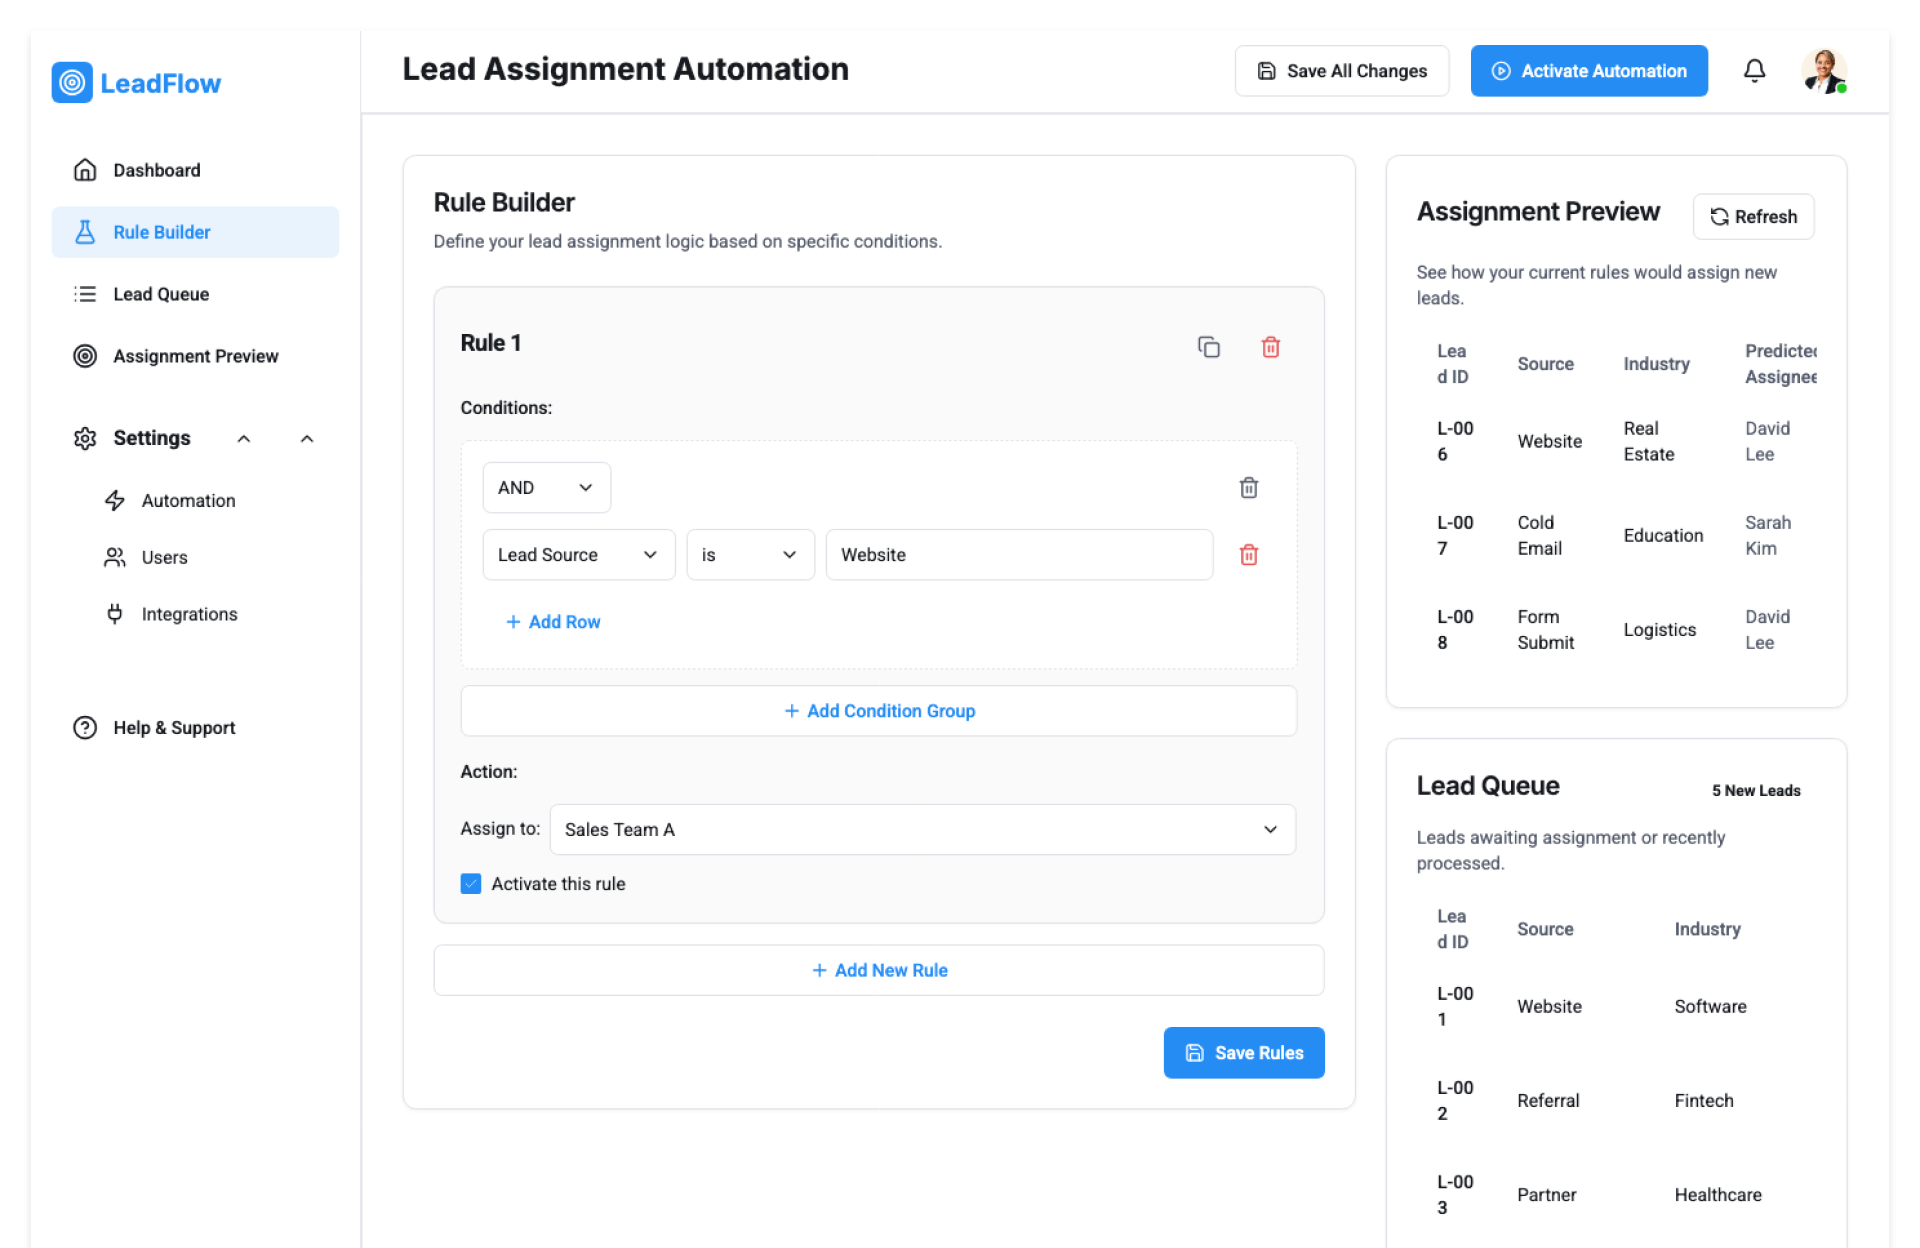Open user profile avatar
This screenshot has height=1248, width=1920.
pyautogui.click(x=1823, y=71)
